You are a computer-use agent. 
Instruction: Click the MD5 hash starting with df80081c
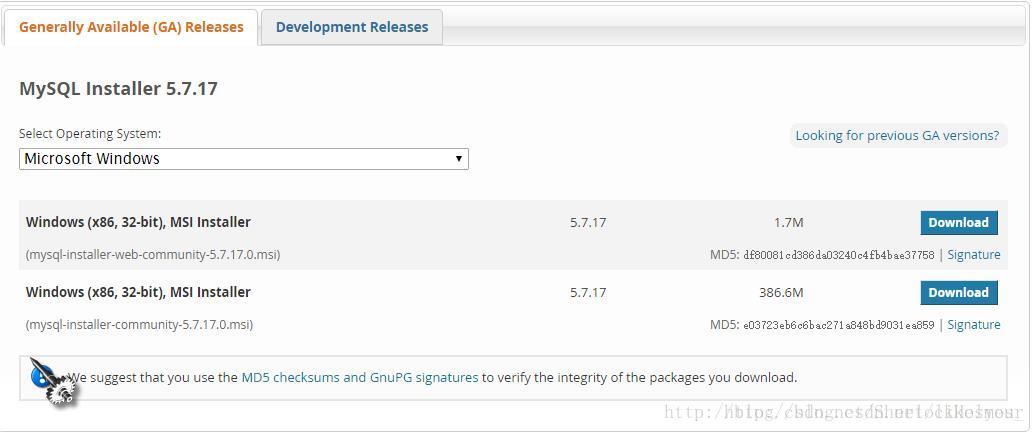(838, 255)
